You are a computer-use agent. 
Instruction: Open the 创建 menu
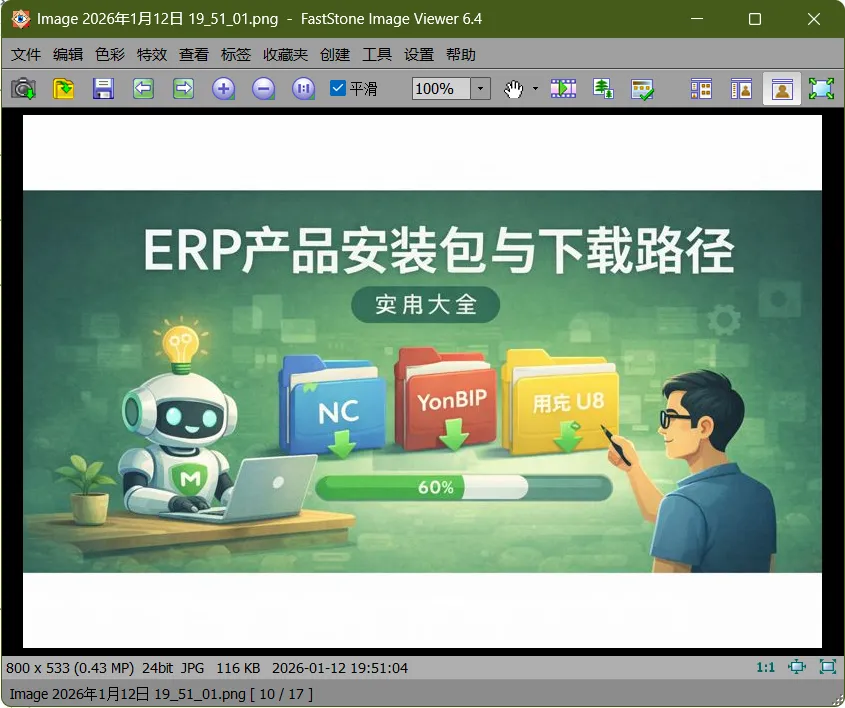pyautogui.click(x=335, y=54)
